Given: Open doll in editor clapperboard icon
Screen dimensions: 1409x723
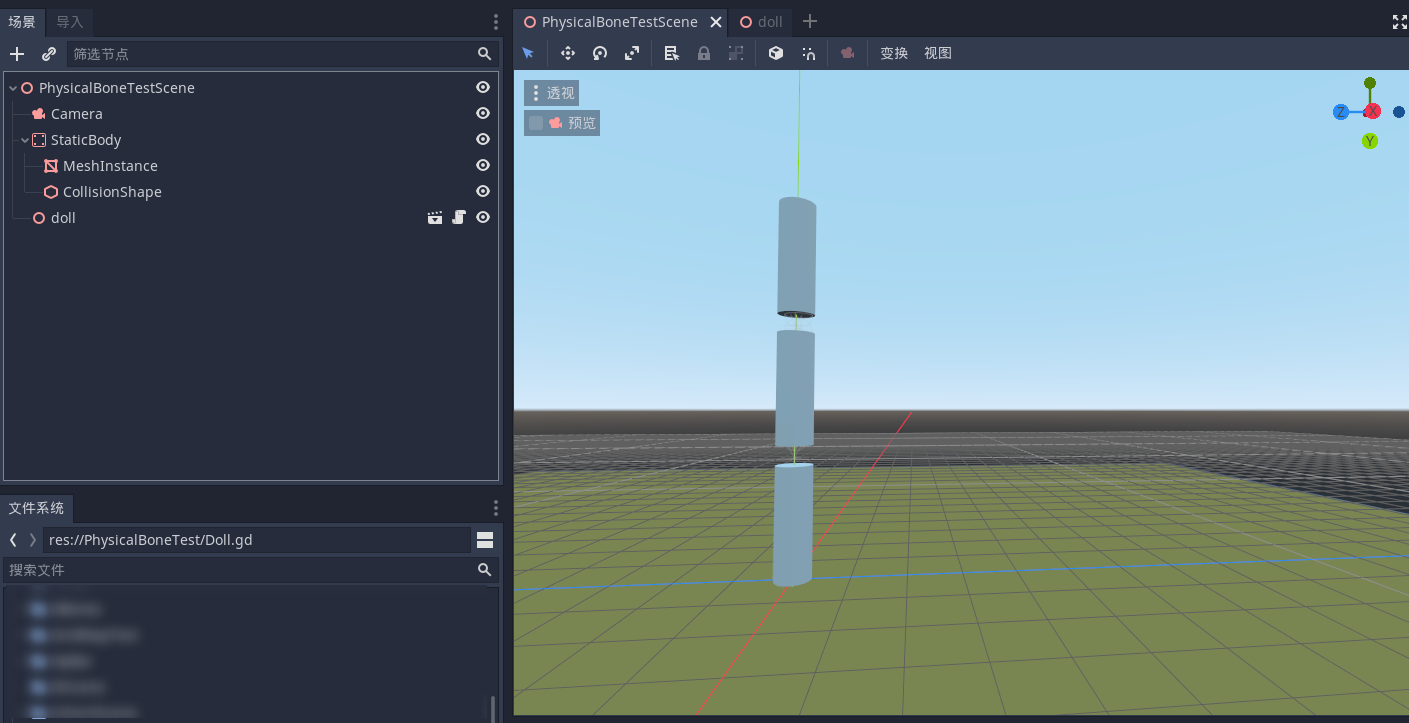Looking at the screenshot, I should (435, 217).
